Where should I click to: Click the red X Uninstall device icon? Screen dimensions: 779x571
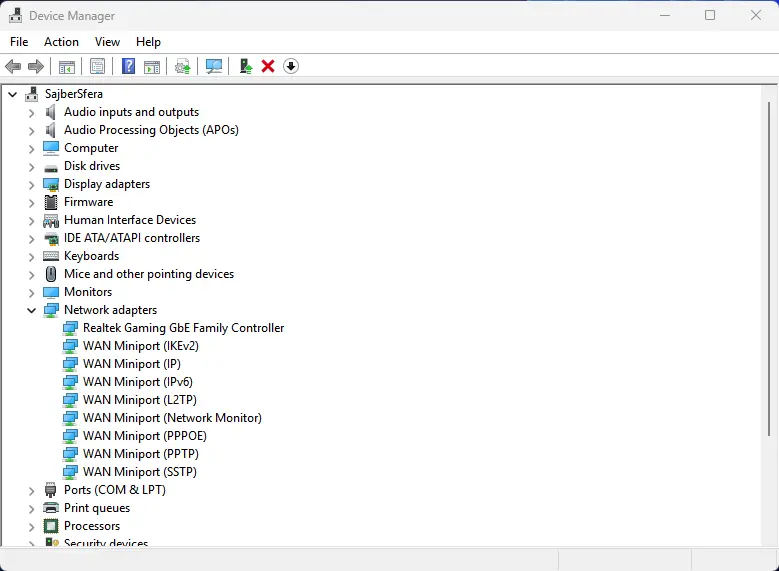268,66
